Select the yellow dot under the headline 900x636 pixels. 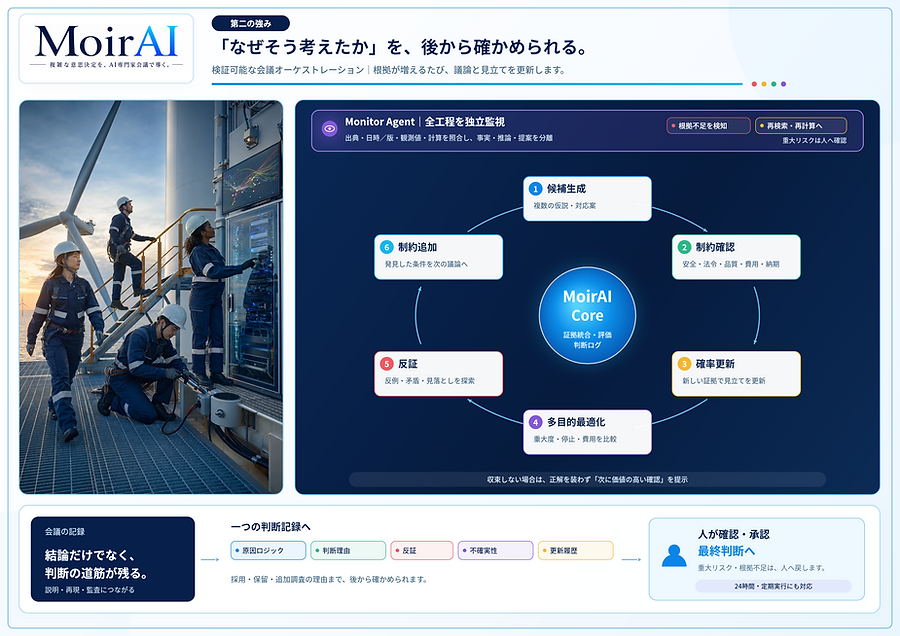(x=764, y=84)
